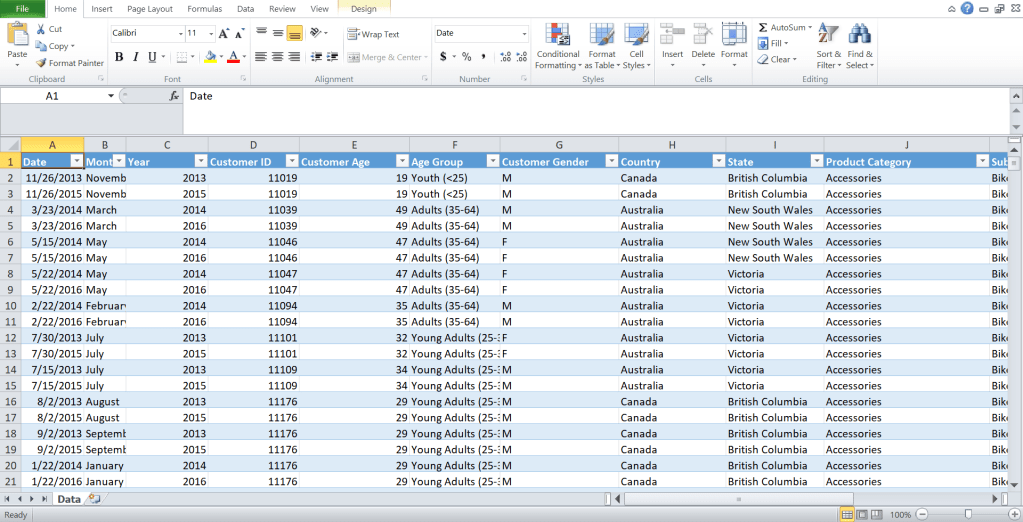Expand the Country column filter dropdown
1023x522 pixels.
click(718, 161)
